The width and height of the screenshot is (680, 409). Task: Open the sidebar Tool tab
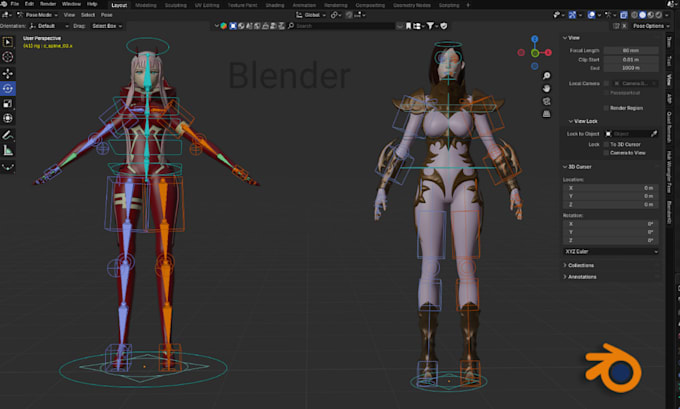click(669, 62)
